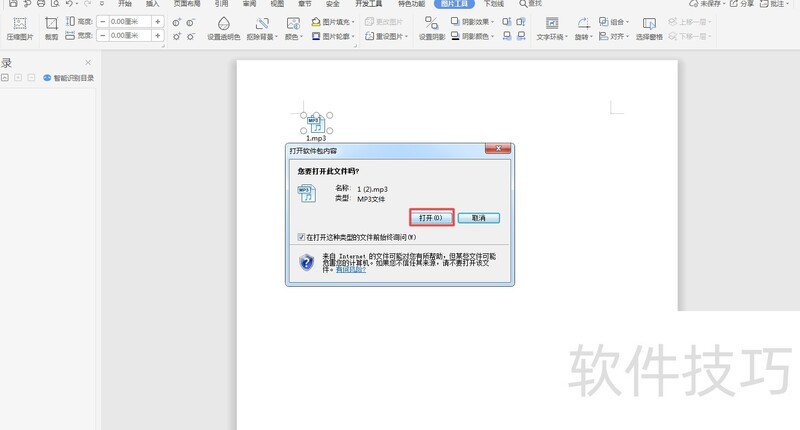Increase height with the plus stepper
The image size is (800, 430).
coord(158,22)
